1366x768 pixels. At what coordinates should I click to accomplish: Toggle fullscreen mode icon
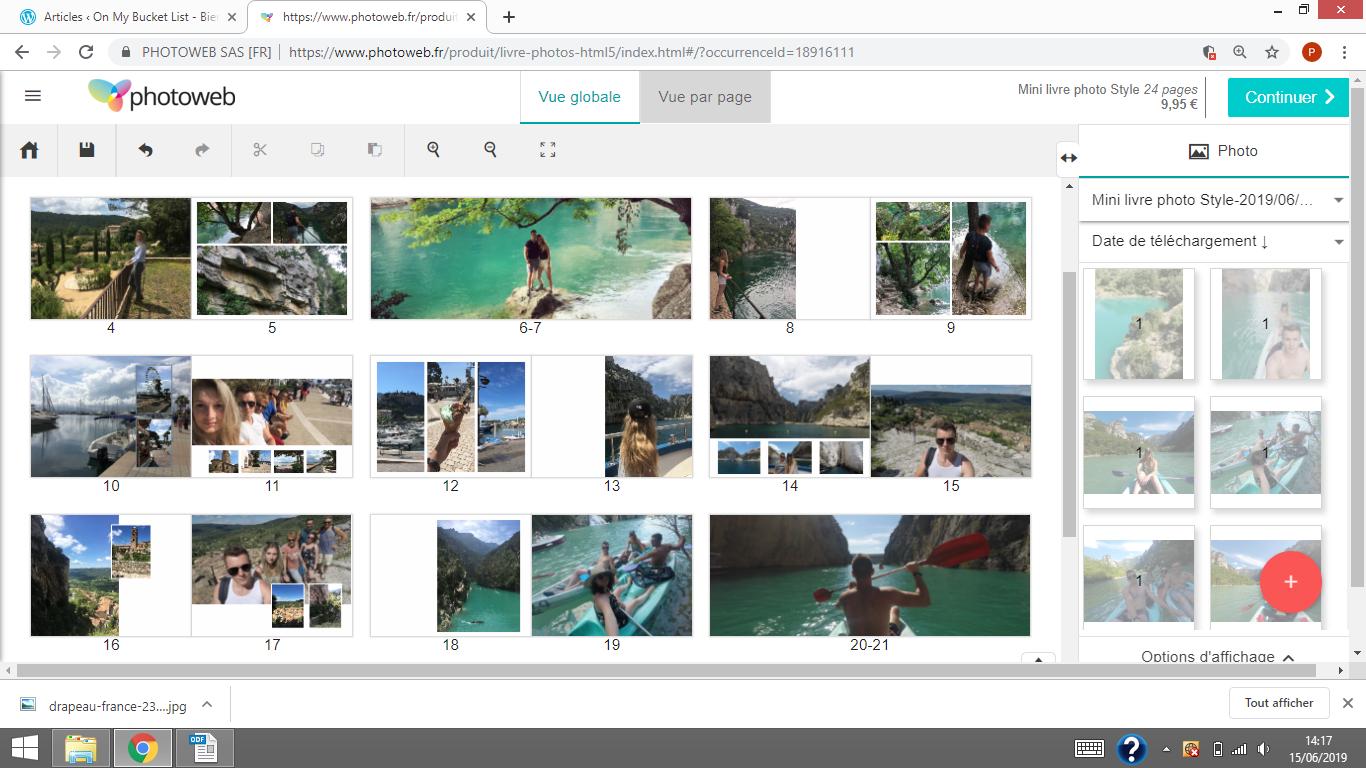tap(547, 150)
